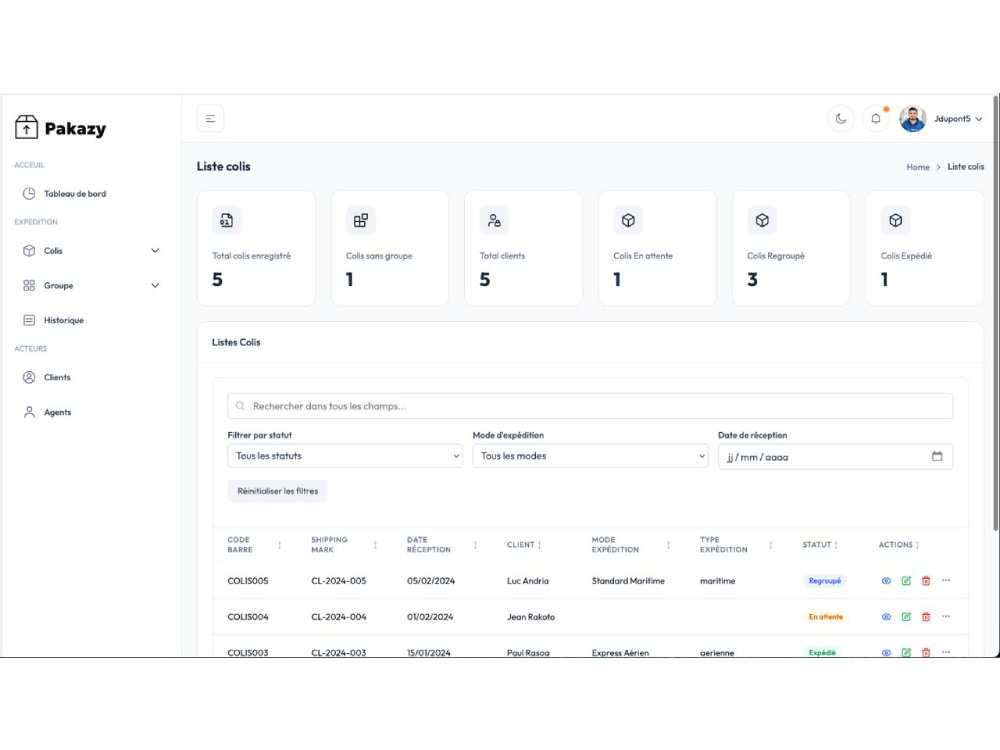Delete COLIS004 row
The height and width of the screenshot is (750, 1000).
pyautogui.click(x=926, y=617)
